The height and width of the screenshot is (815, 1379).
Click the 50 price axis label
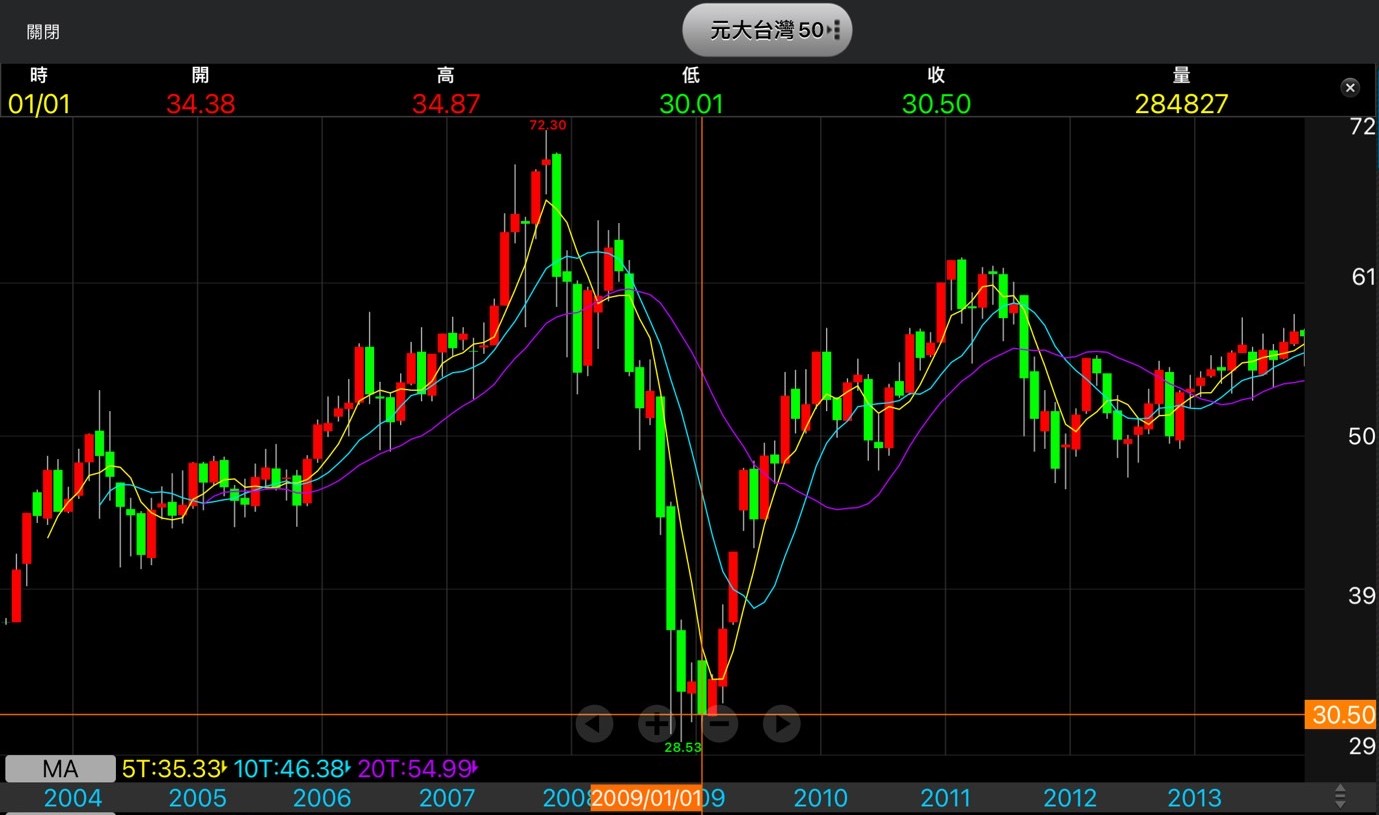coord(1363,437)
